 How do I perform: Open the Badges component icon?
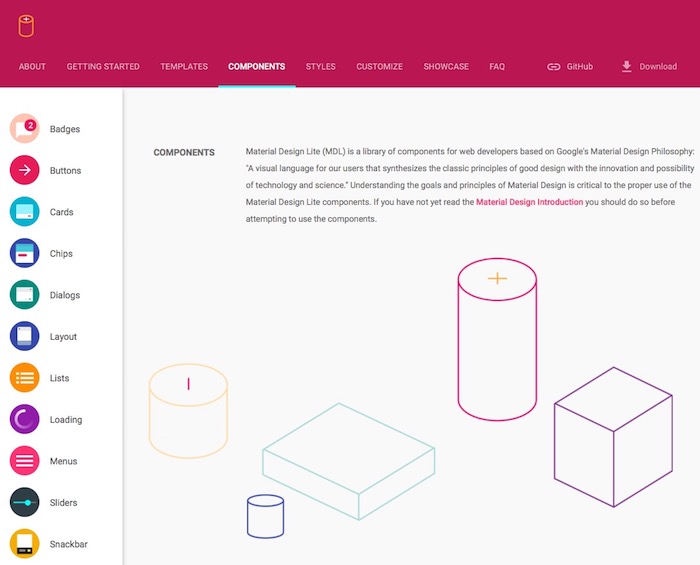(25, 129)
